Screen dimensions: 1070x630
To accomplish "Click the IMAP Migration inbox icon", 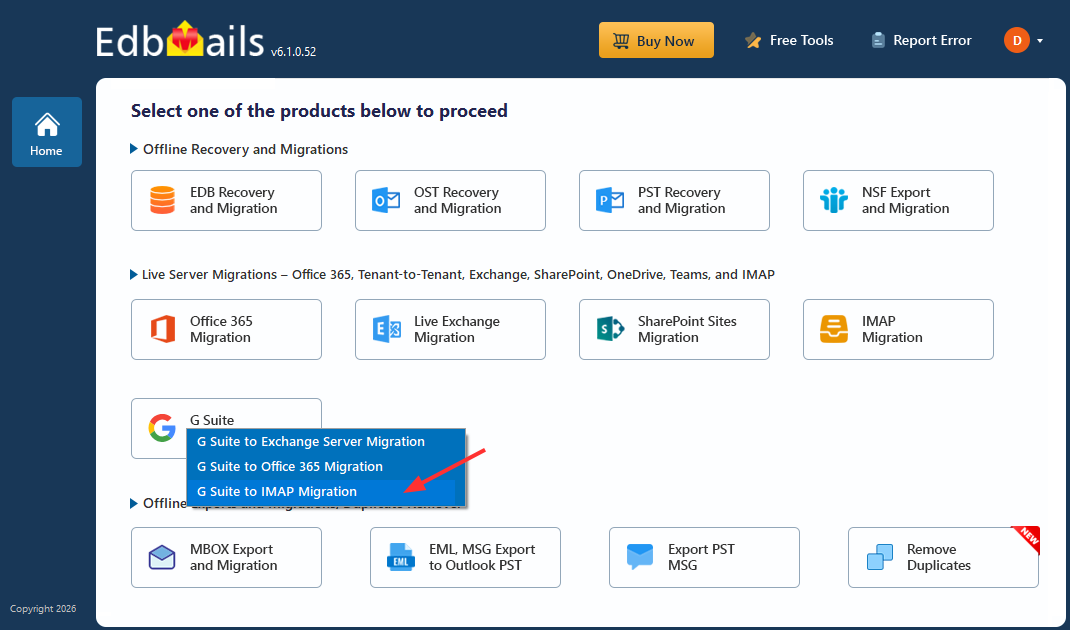I will pos(833,329).
